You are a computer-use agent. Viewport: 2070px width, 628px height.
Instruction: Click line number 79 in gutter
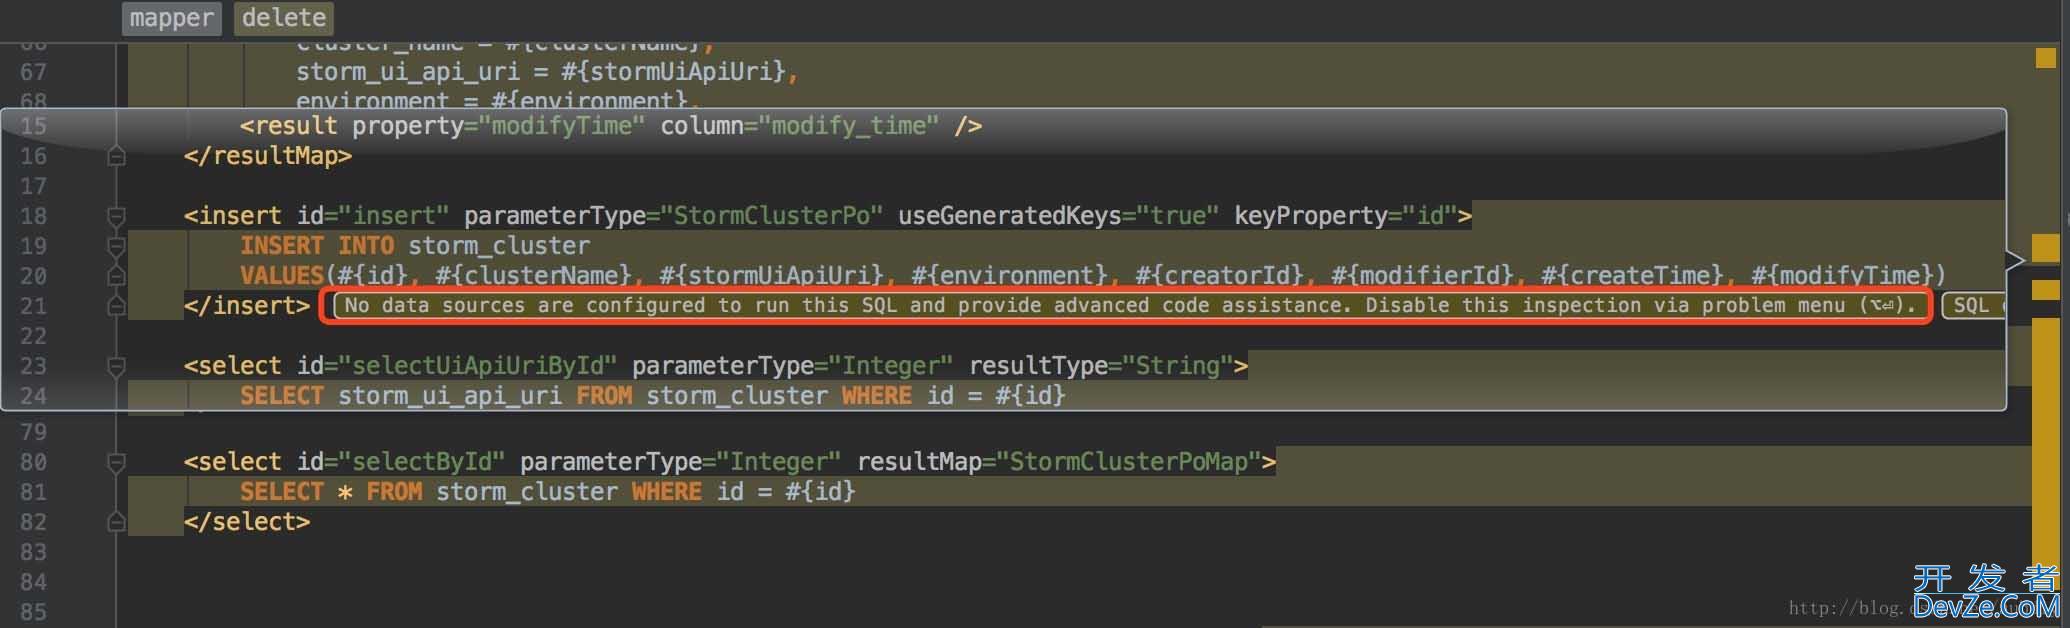(x=33, y=432)
